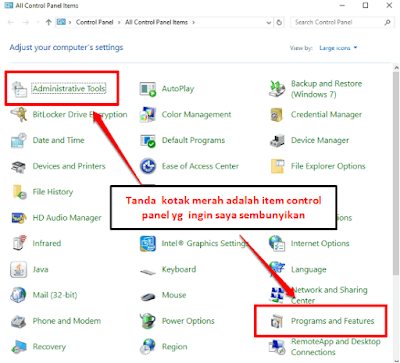Open Default Programs icon
400x363 pixels.
tap(148, 140)
